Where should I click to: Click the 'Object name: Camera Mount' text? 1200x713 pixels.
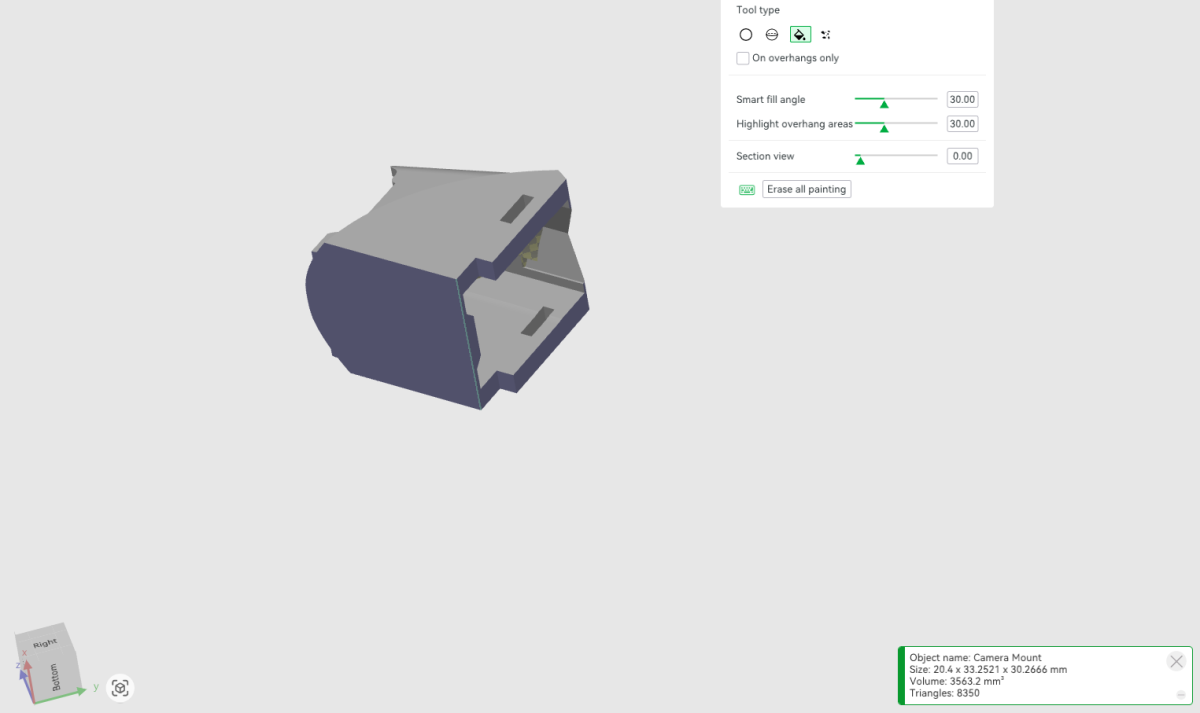pos(975,658)
